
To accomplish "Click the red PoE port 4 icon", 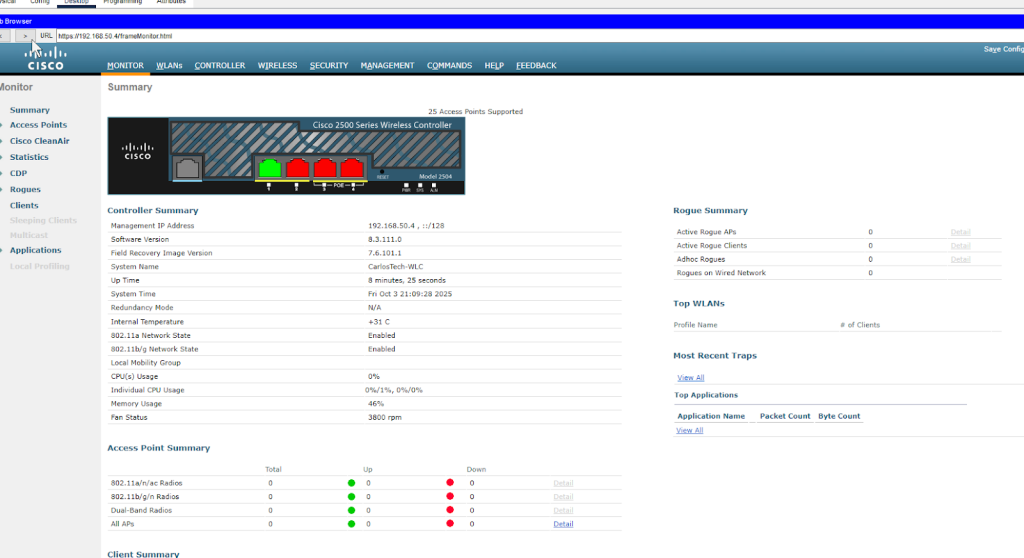I will [351, 167].
